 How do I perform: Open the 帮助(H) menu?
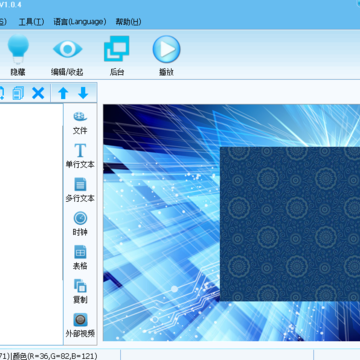pyautogui.click(x=128, y=22)
